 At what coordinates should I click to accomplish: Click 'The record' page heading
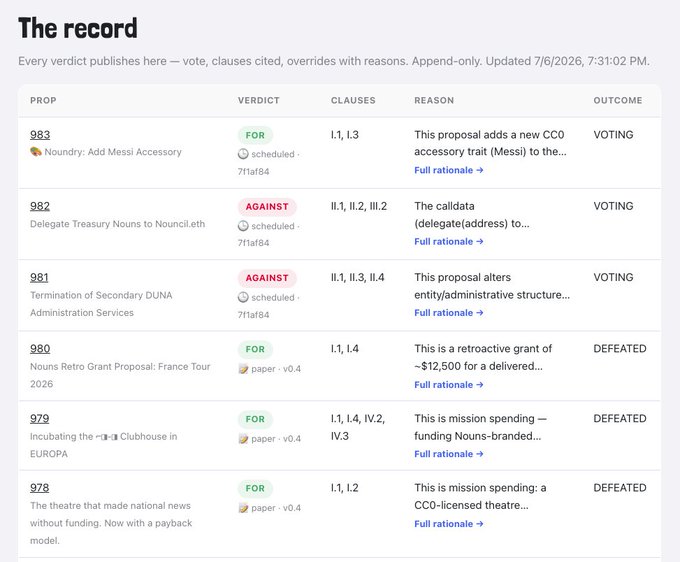coord(78,29)
